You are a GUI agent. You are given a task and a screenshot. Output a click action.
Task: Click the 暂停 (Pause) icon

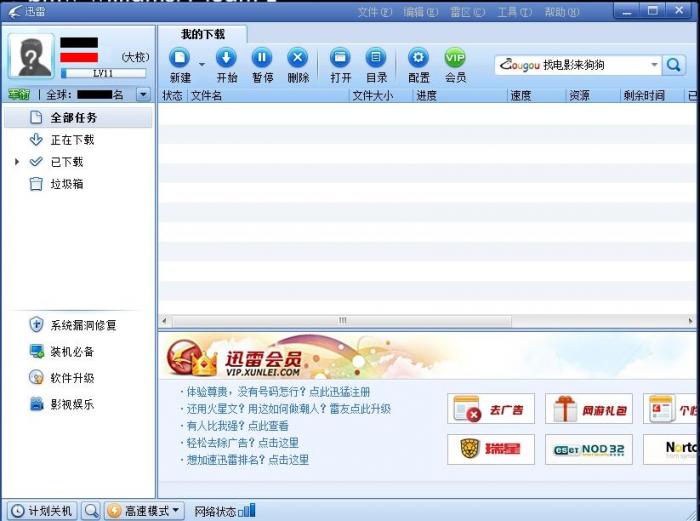262,58
